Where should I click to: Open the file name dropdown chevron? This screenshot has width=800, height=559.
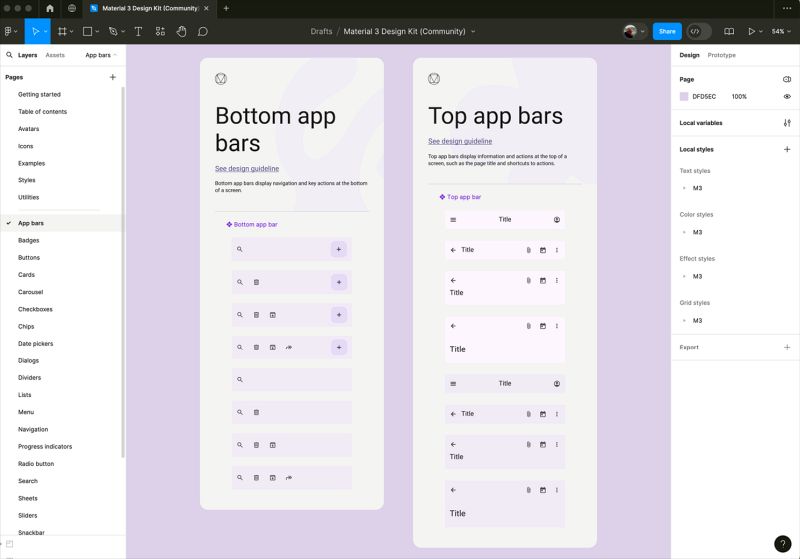pos(473,31)
